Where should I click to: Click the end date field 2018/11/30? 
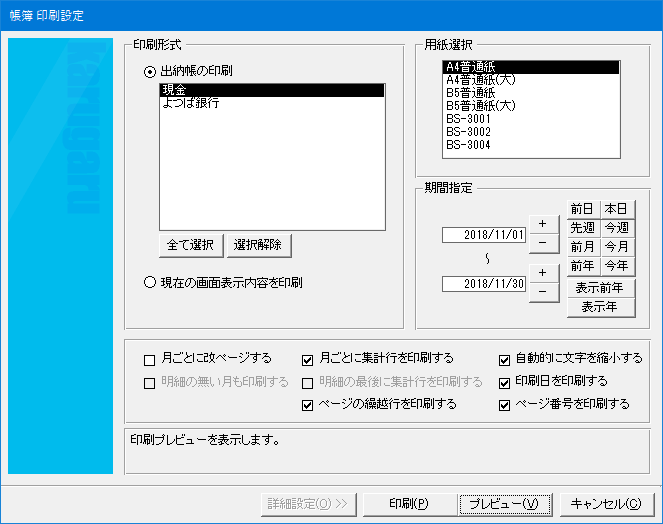coord(484,284)
